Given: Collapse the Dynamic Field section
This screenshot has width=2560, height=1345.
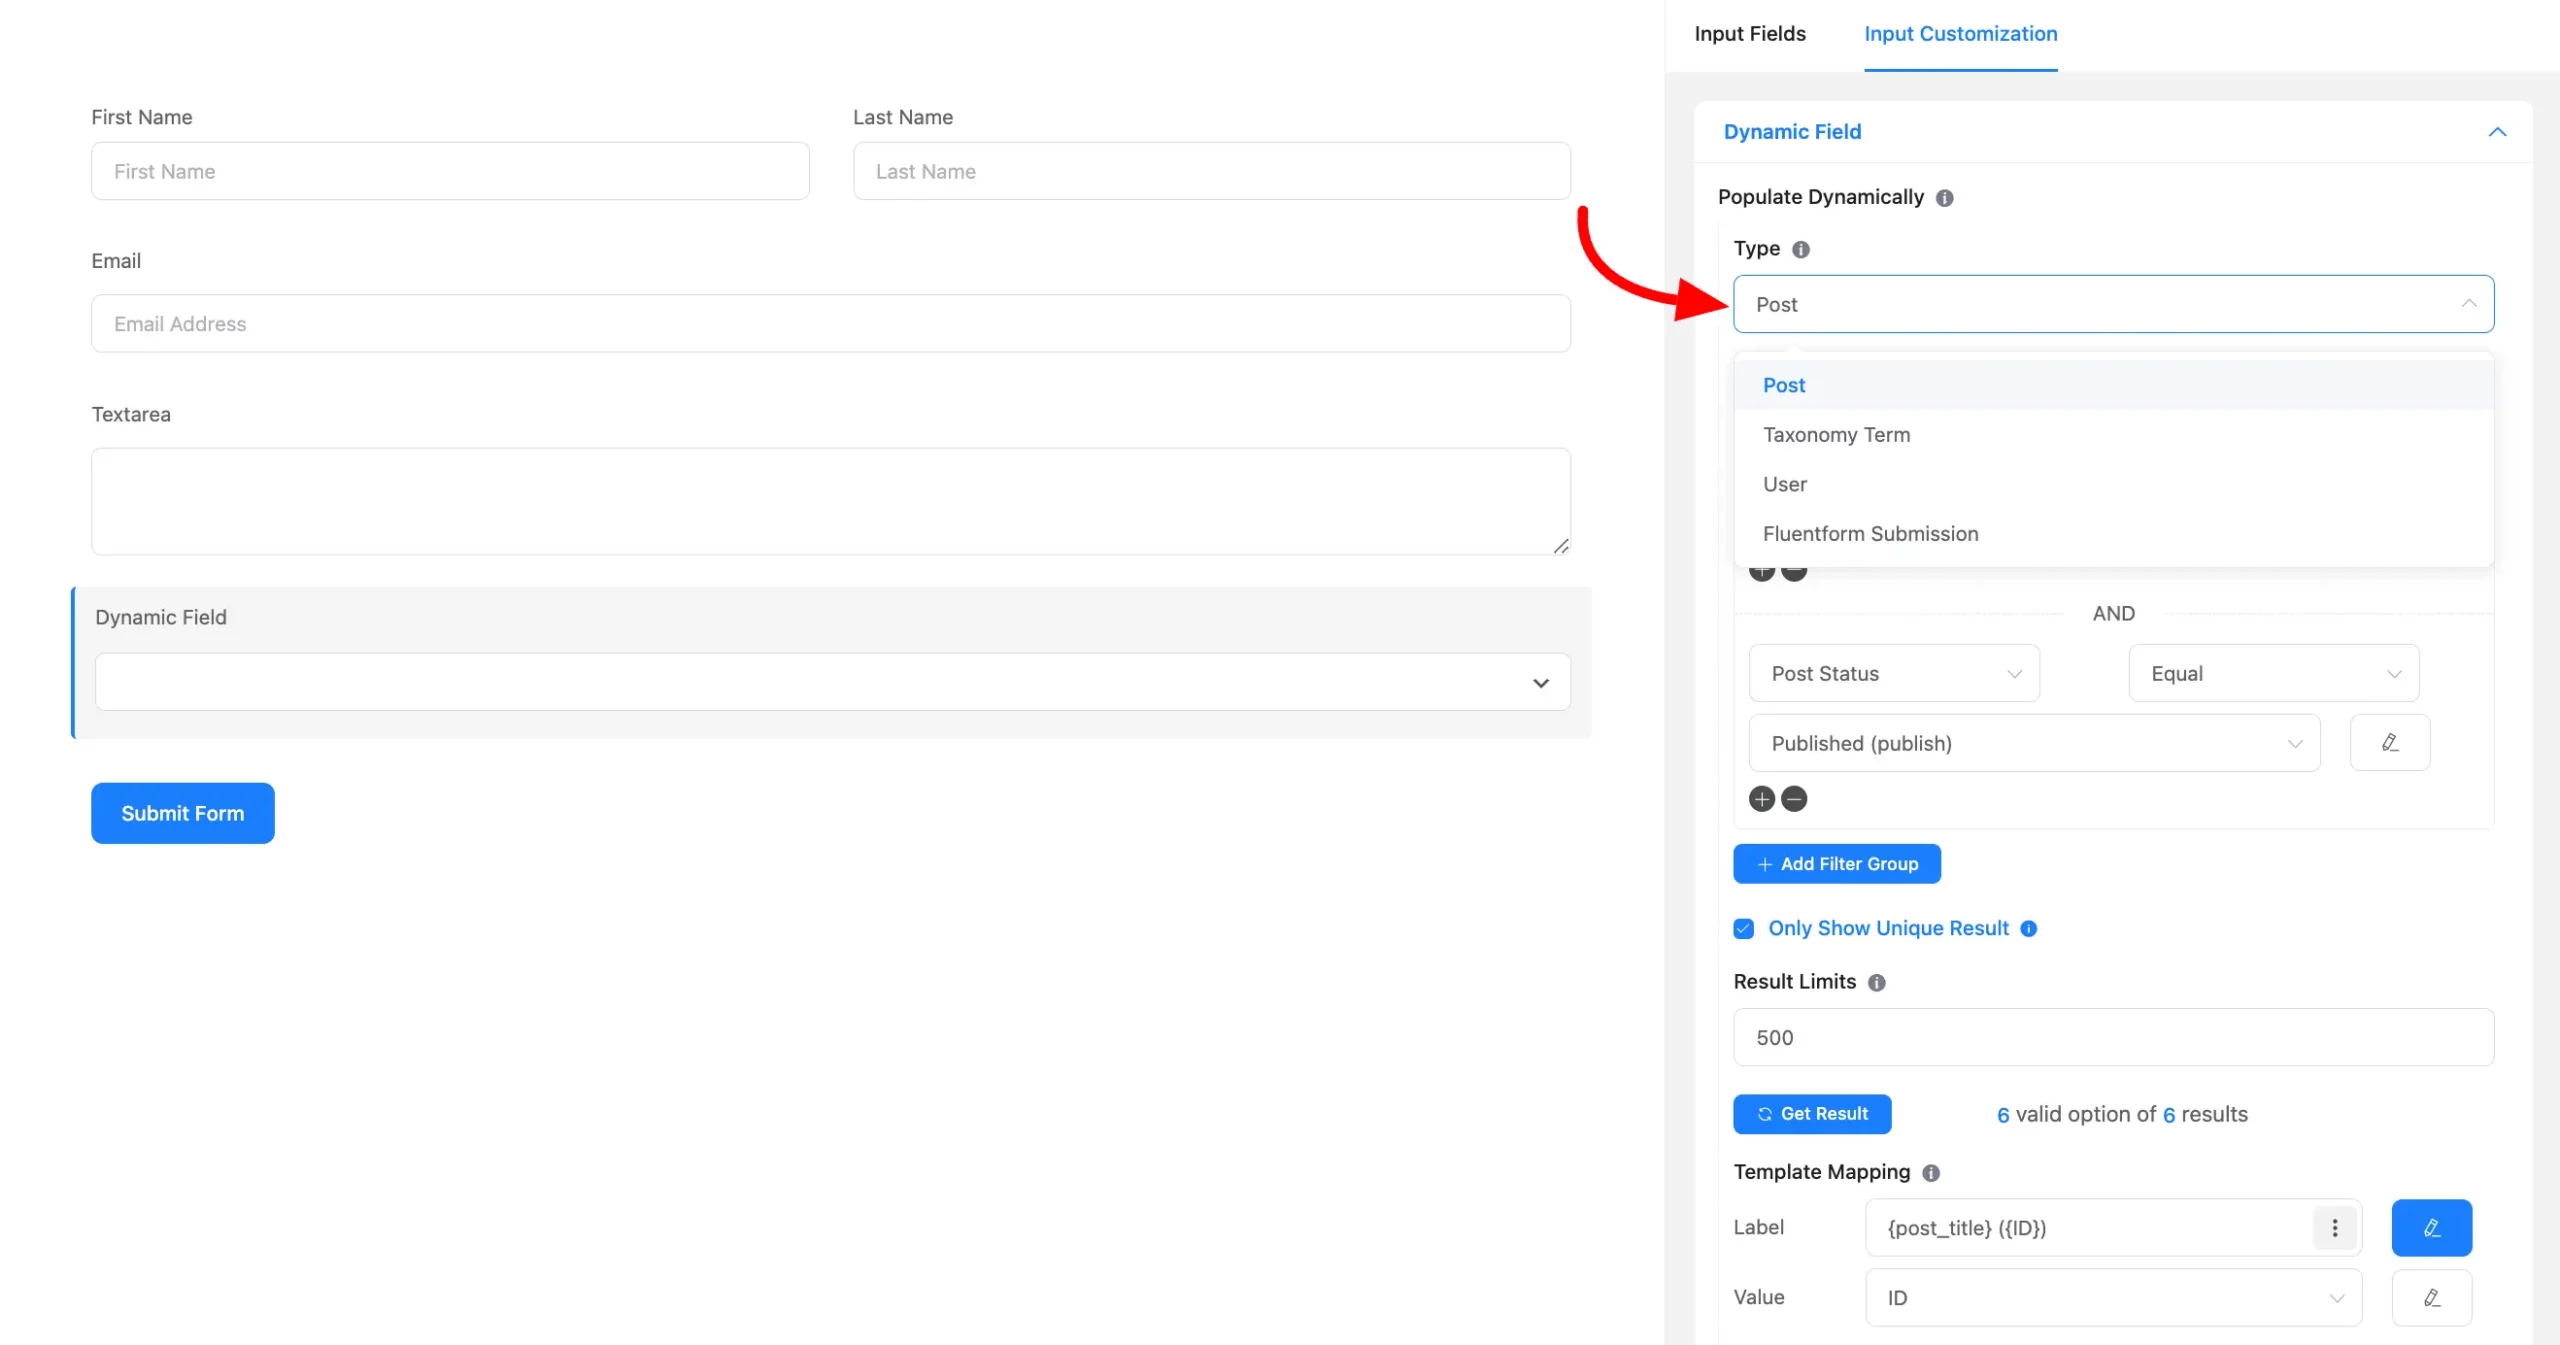Looking at the screenshot, I should [2497, 132].
